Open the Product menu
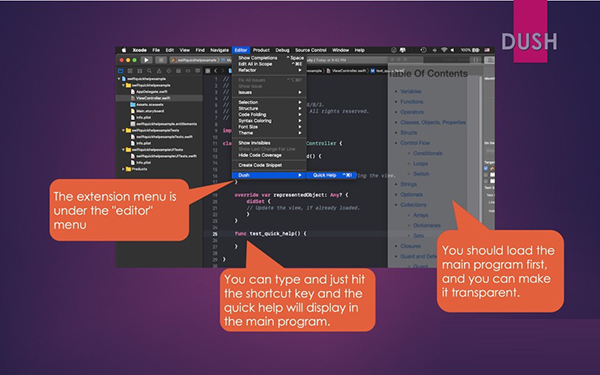Viewport: 600px width, 375px height. (x=261, y=50)
